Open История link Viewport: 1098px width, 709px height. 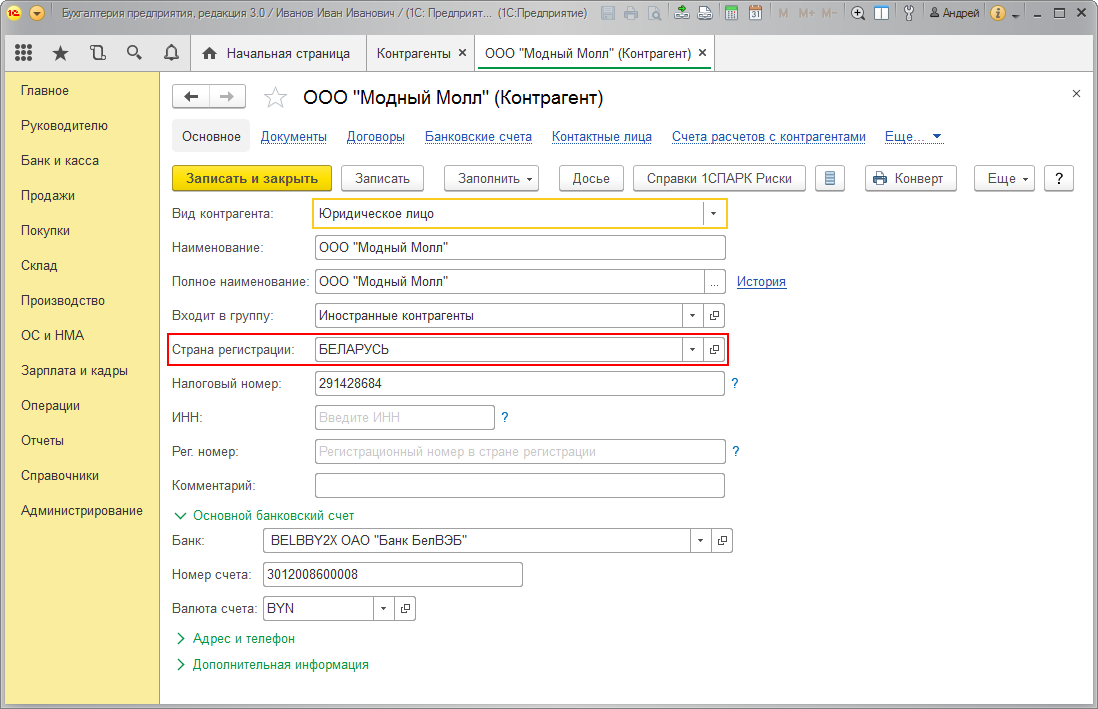(761, 282)
